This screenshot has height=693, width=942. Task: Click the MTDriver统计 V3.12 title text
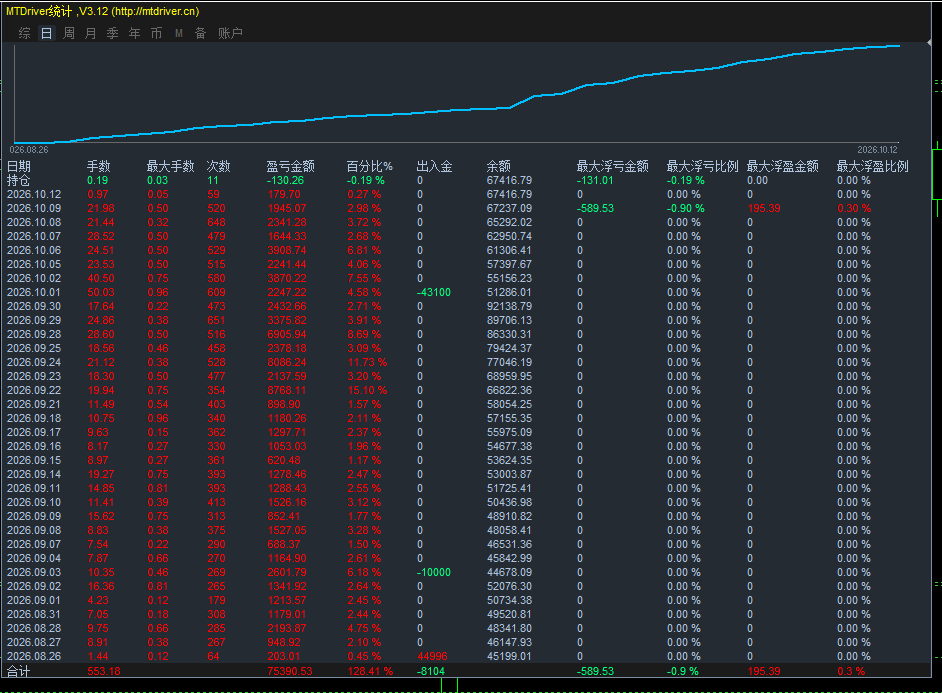click(x=102, y=11)
